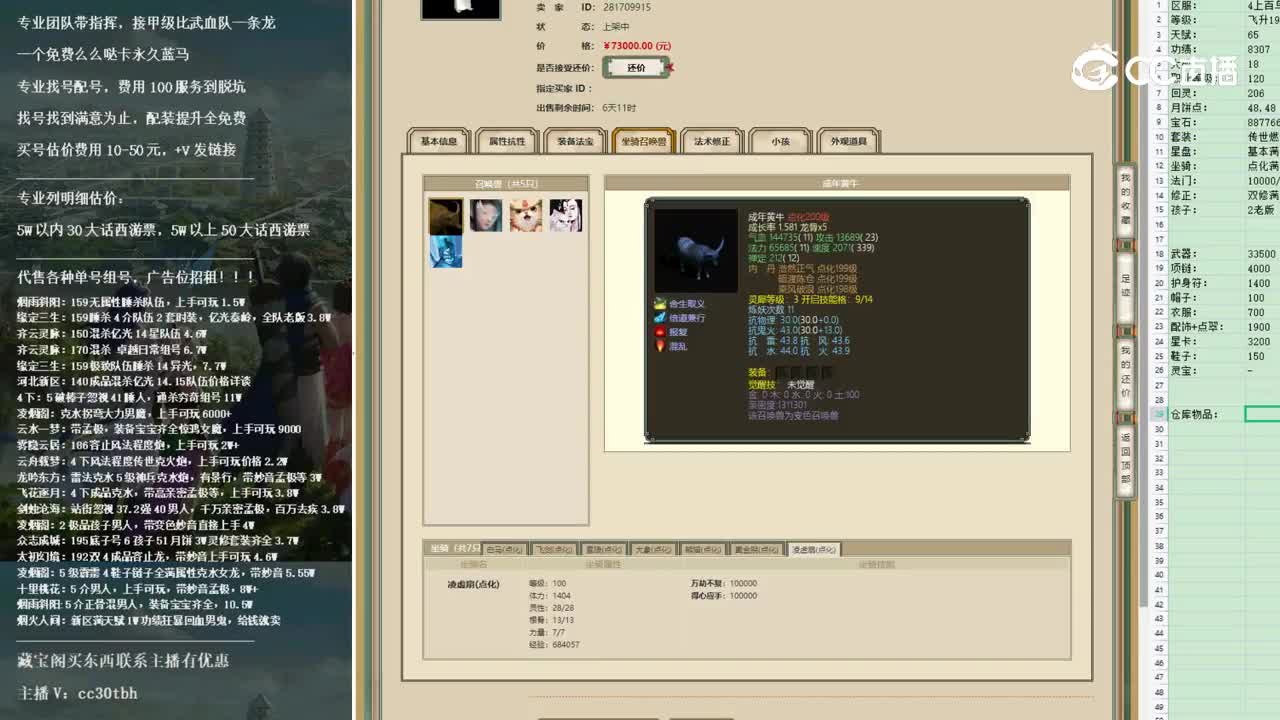The image size is (1280, 720).
Task: Switch to the 法术修正 tab
Action: pyautogui.click(x=714, y=140)
